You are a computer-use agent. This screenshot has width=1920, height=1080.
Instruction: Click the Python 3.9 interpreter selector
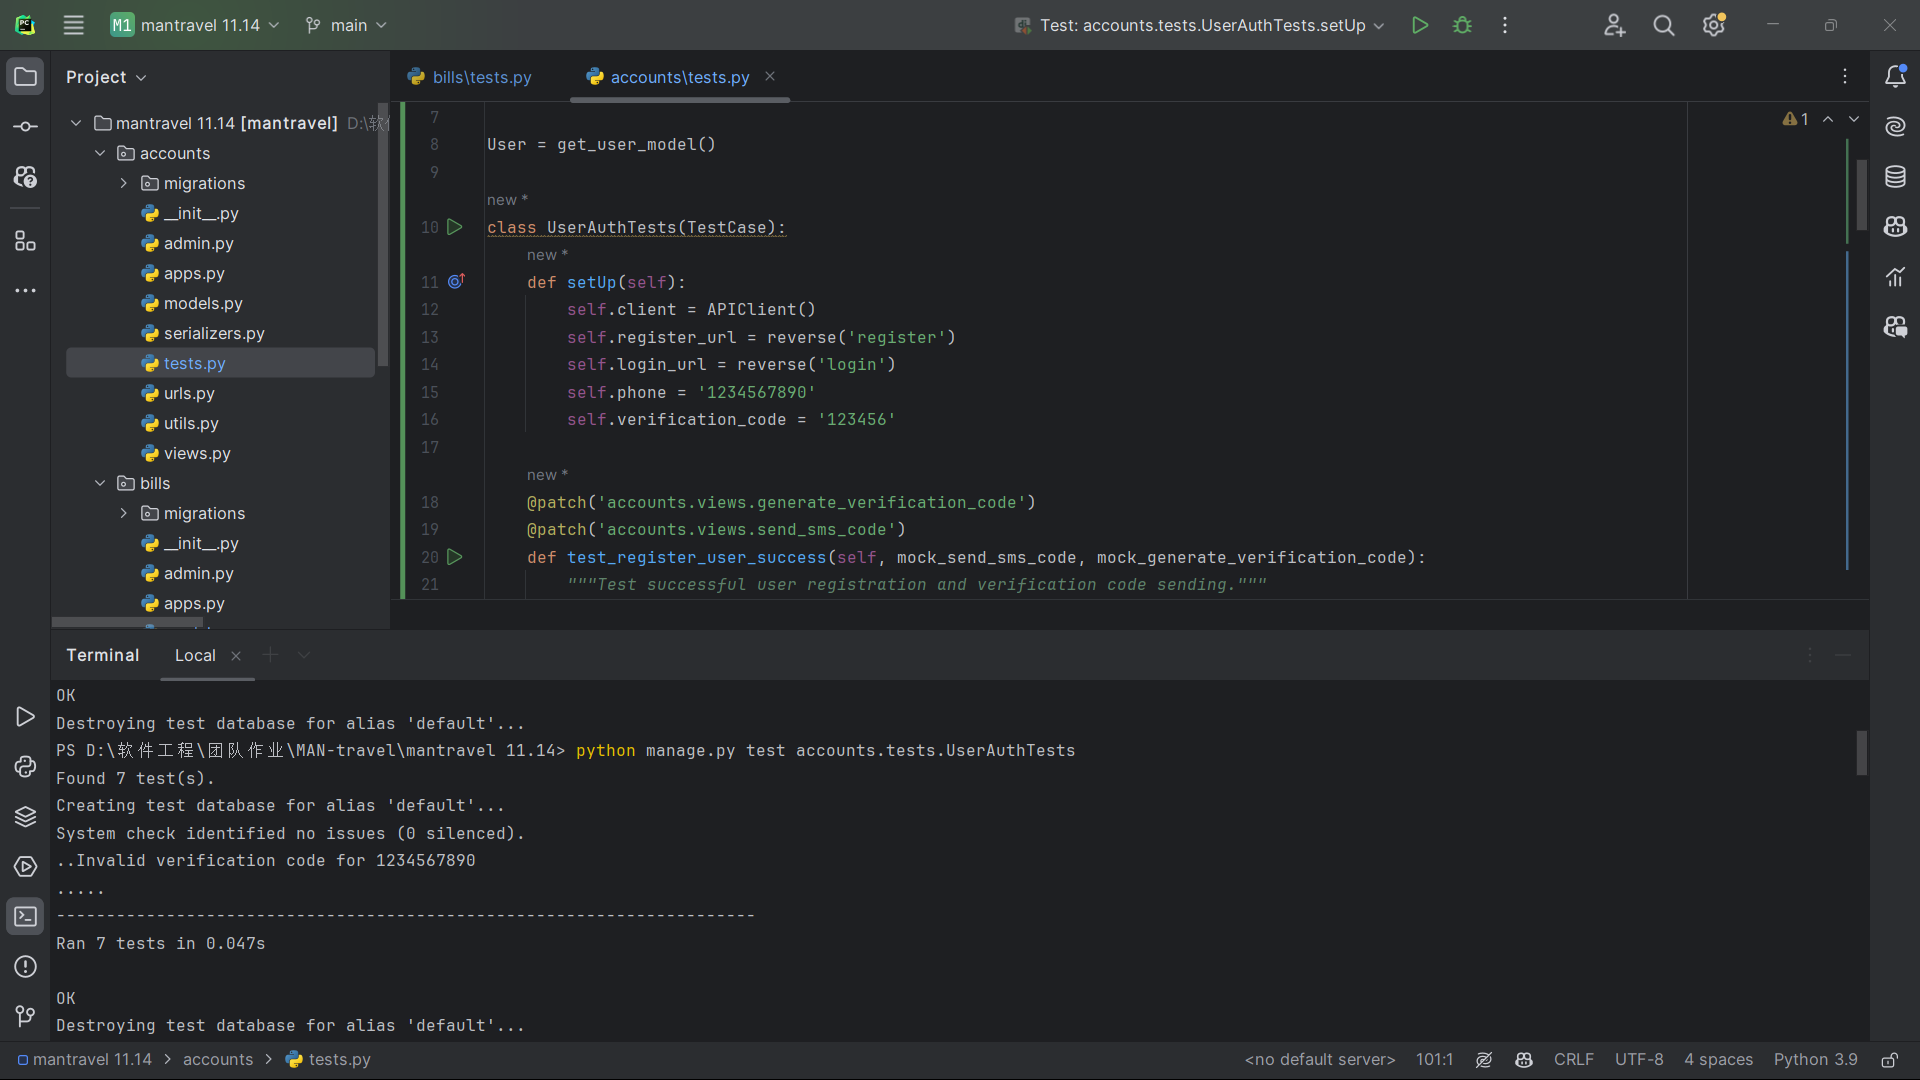[x=1815, y=1060]
